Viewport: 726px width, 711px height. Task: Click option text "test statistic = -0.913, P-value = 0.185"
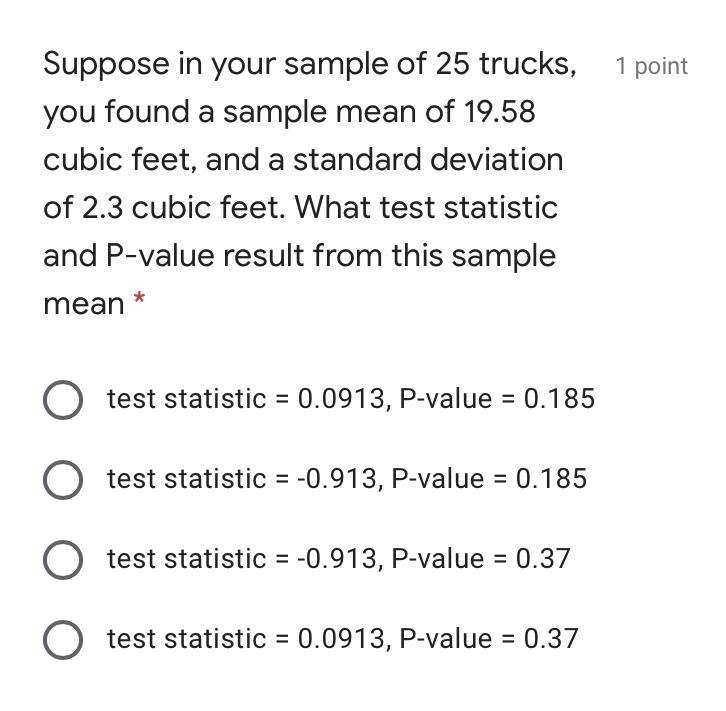[347, 479]
